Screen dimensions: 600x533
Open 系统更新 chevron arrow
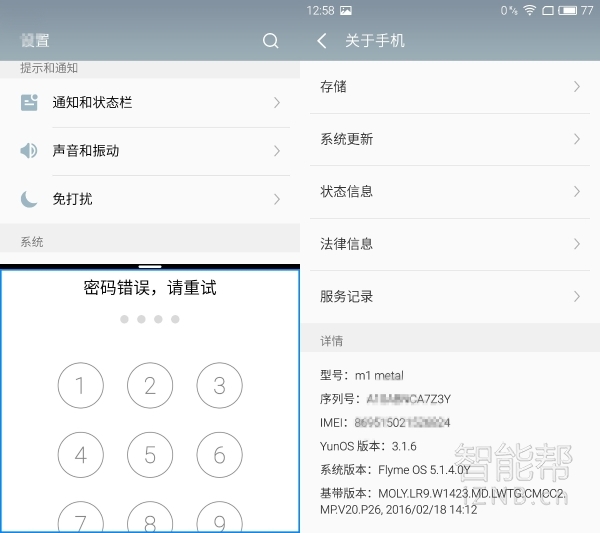577,139
